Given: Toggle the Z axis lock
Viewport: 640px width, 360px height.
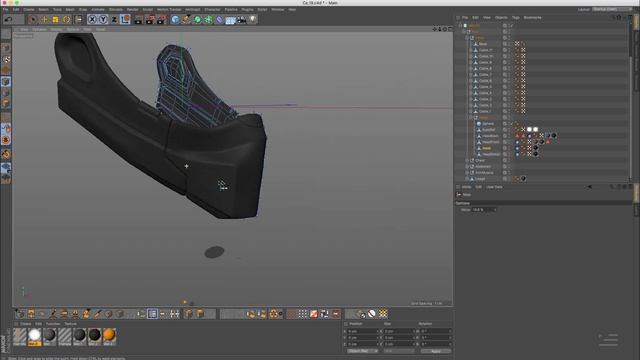Looking at the screenshot, I should (x=114, y=19).
